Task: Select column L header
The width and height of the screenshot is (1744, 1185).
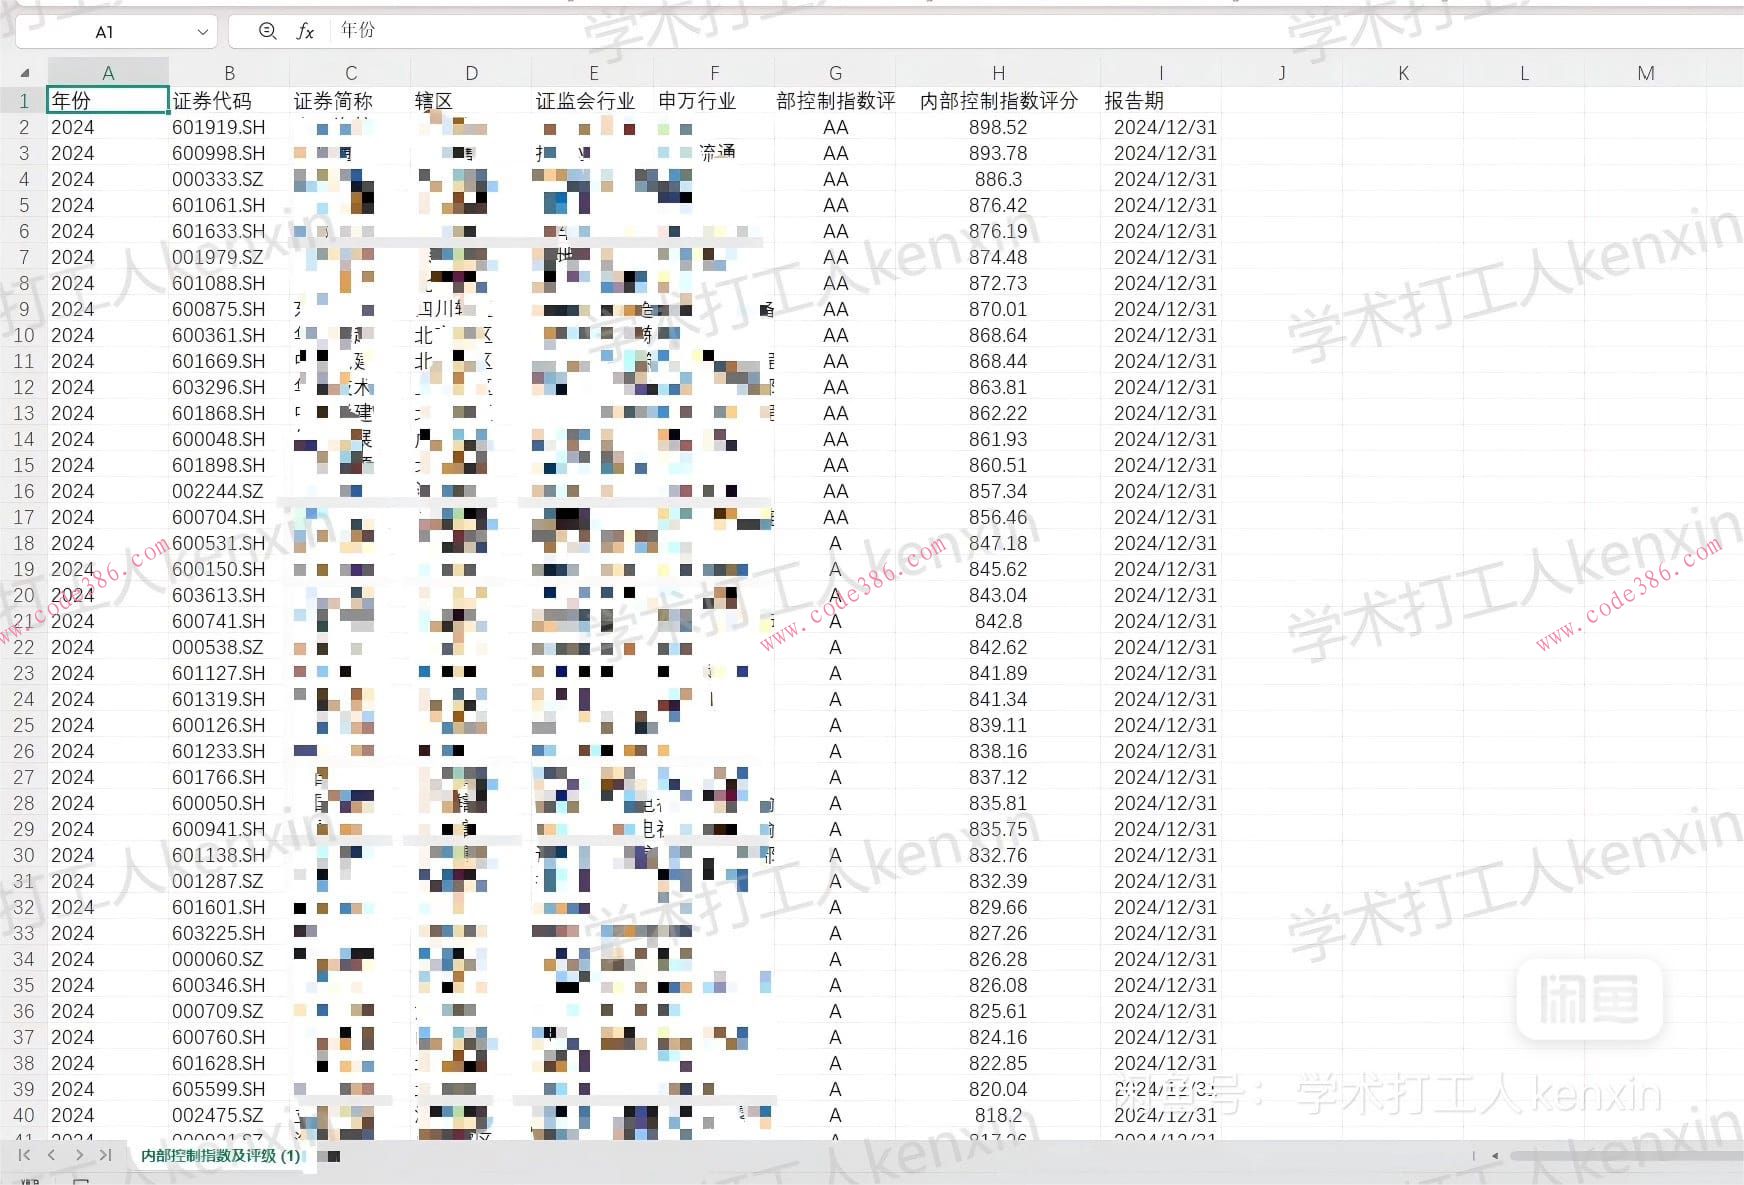Action: (x=1524, y=73)
